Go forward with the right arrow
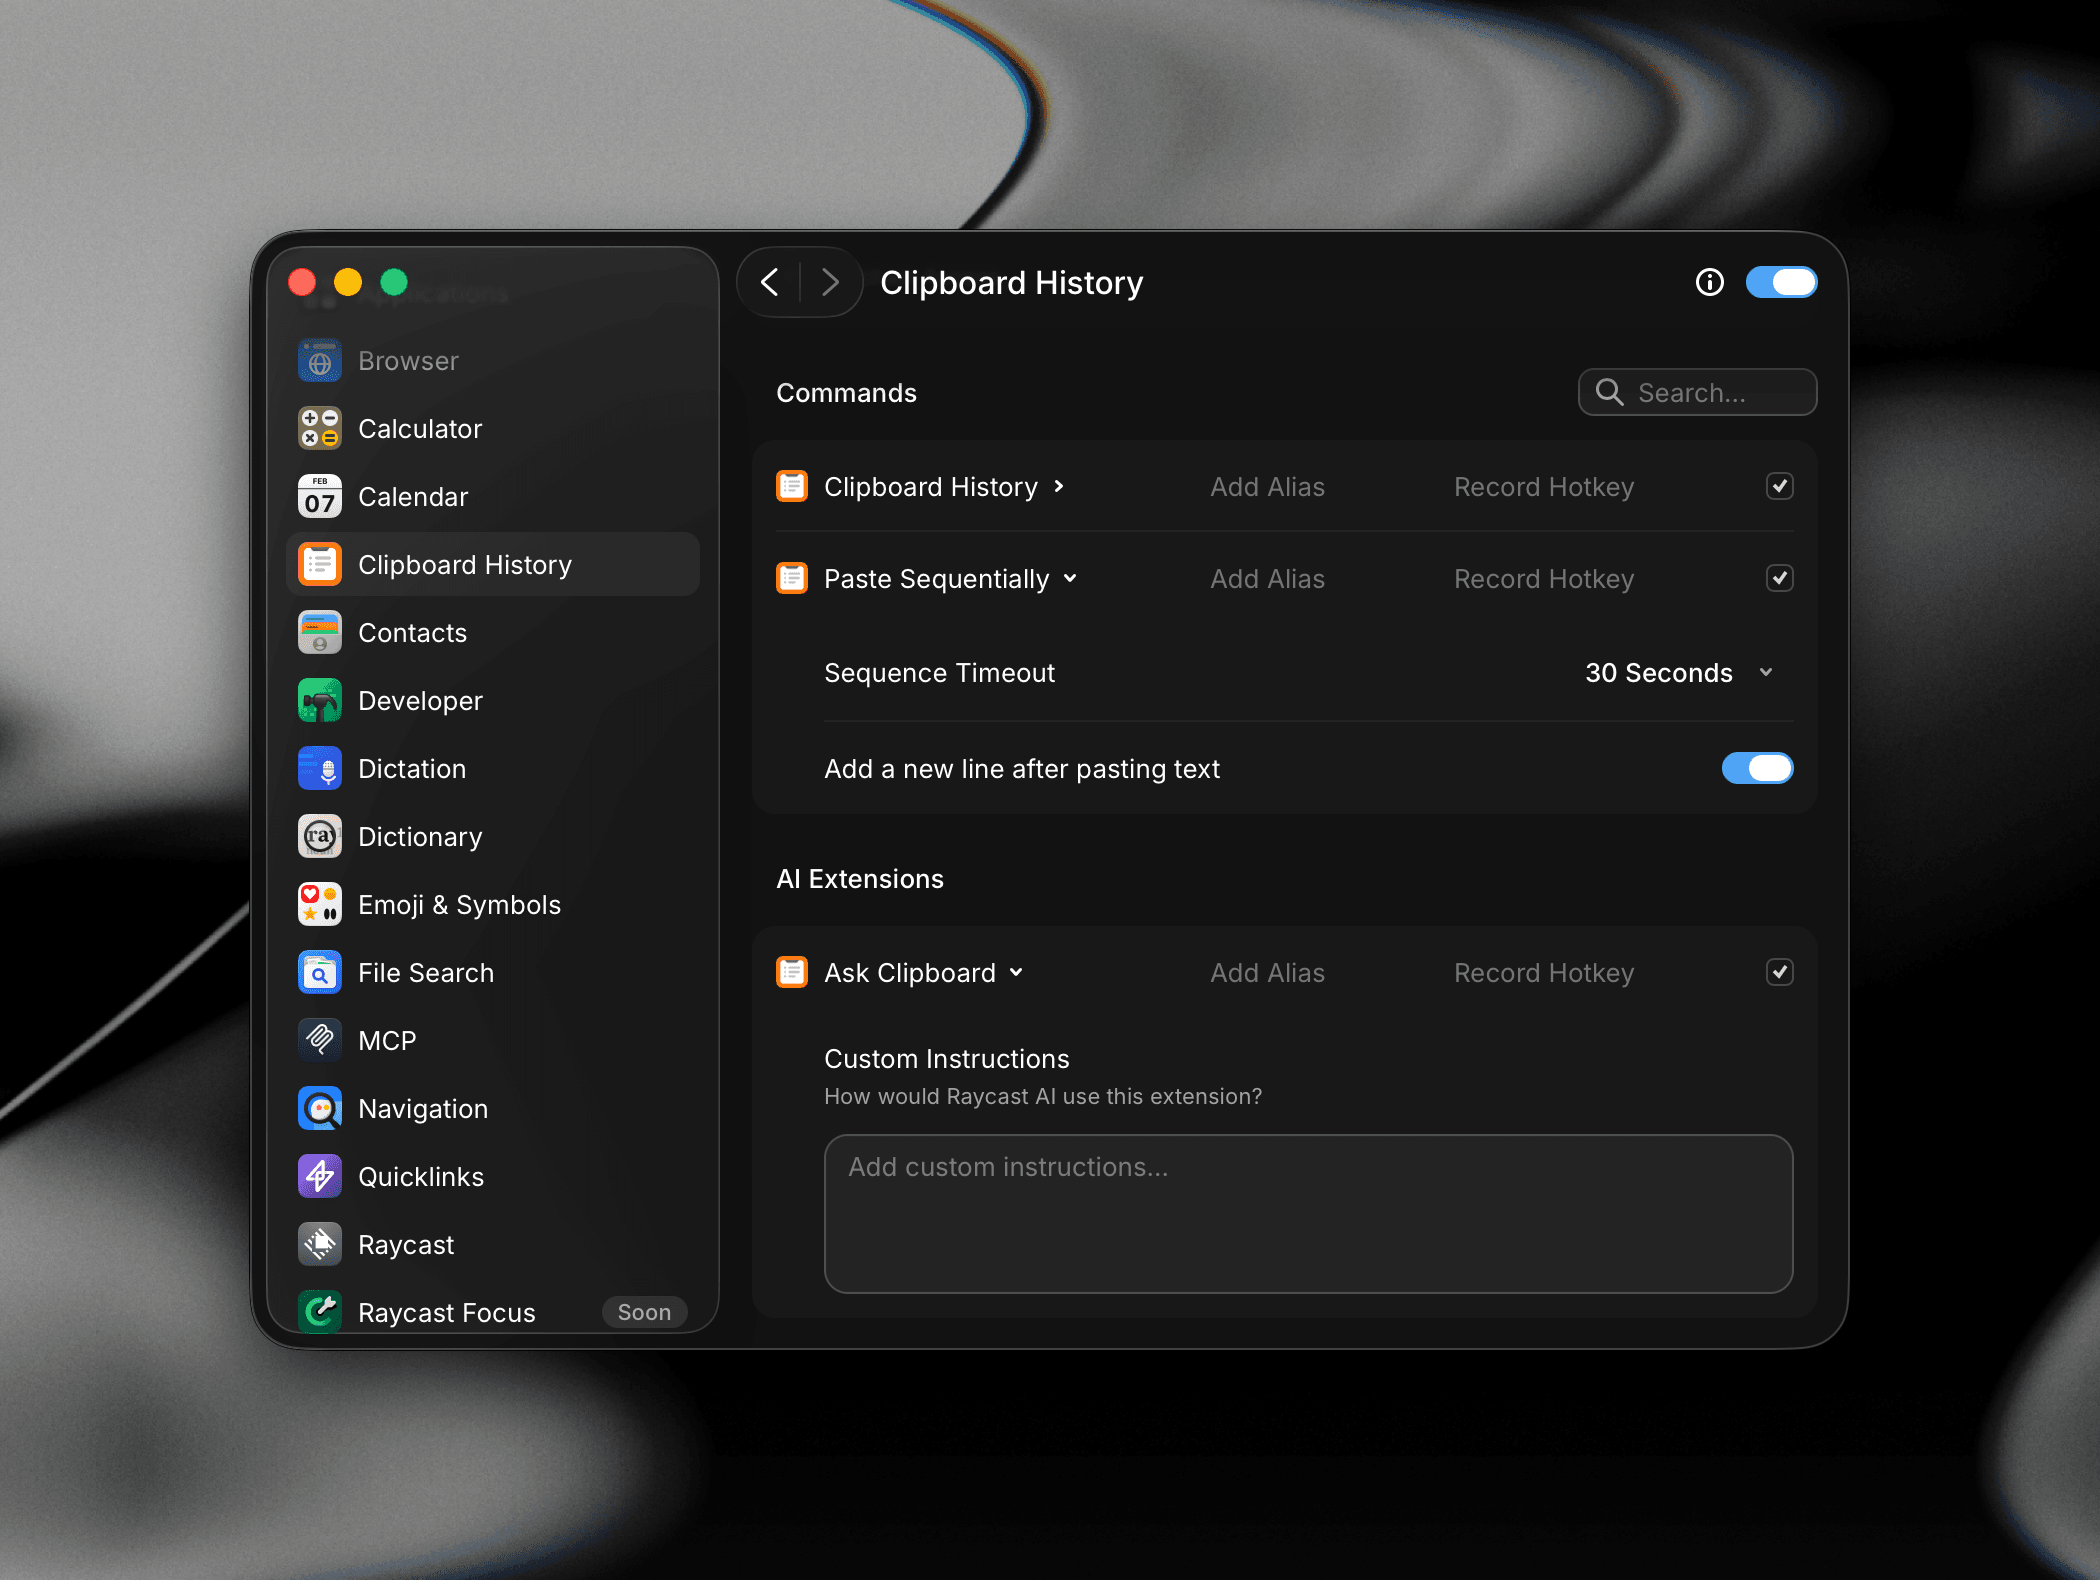Screen dimensions: 2100x1580 tap(830, 283)
